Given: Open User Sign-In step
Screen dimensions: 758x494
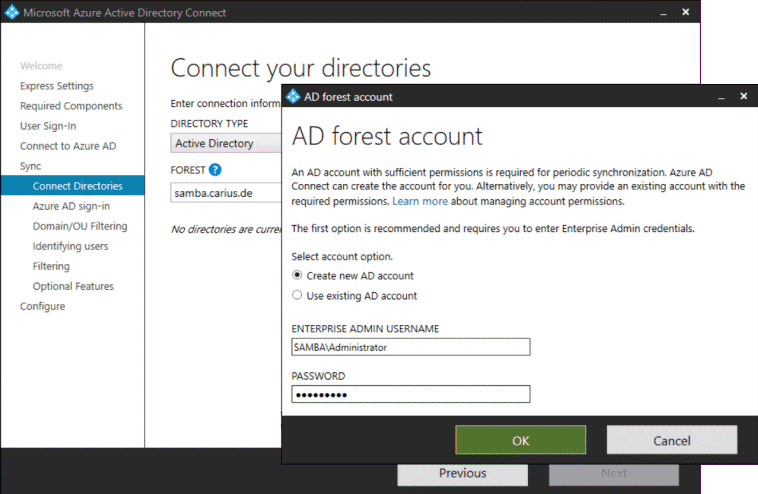Looking at the screenshot, I should coord(48,126).
